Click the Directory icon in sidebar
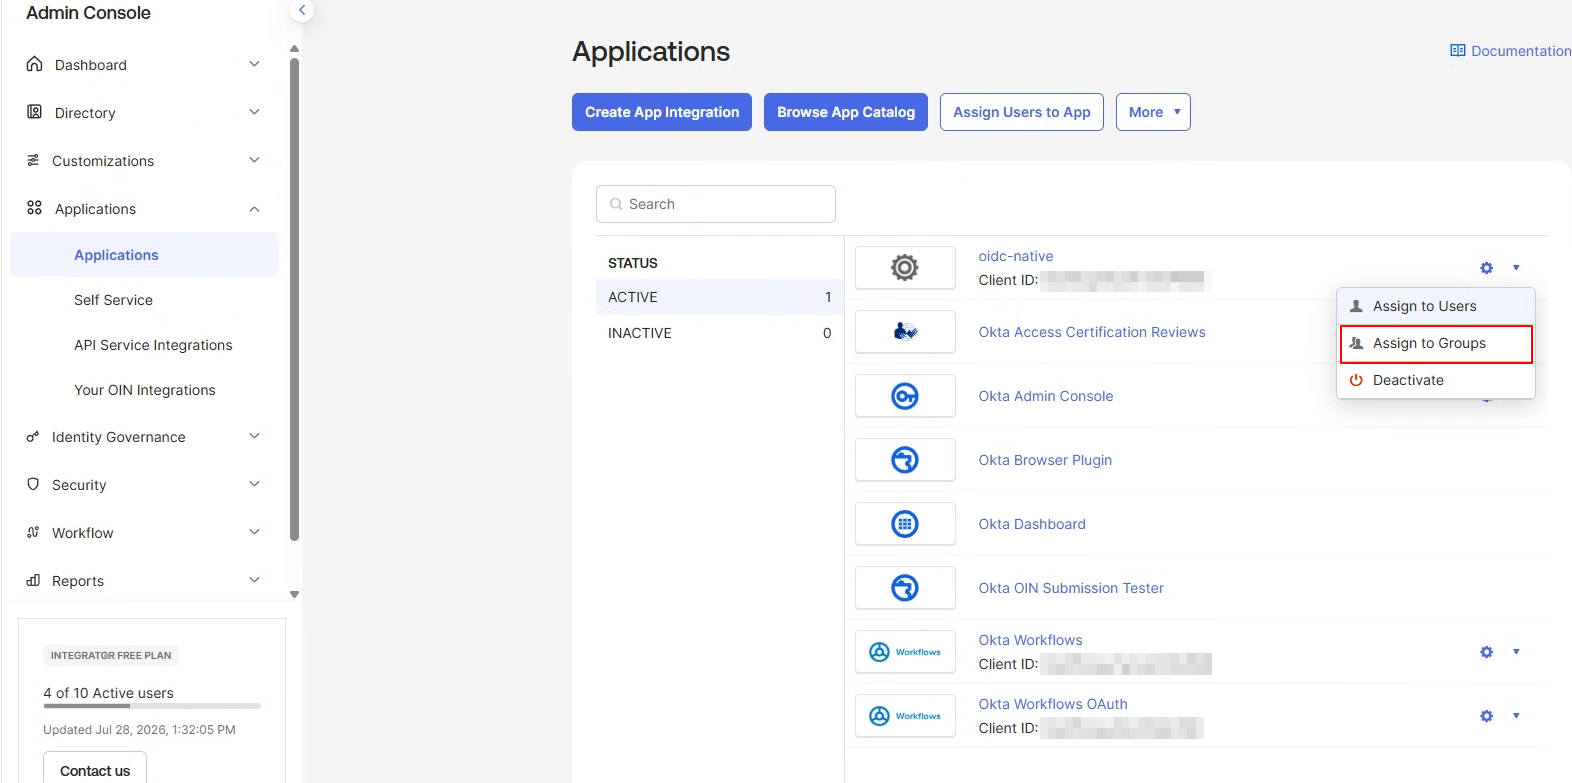1572x783 pixels. pyautogui.click(x=34, y=112)
